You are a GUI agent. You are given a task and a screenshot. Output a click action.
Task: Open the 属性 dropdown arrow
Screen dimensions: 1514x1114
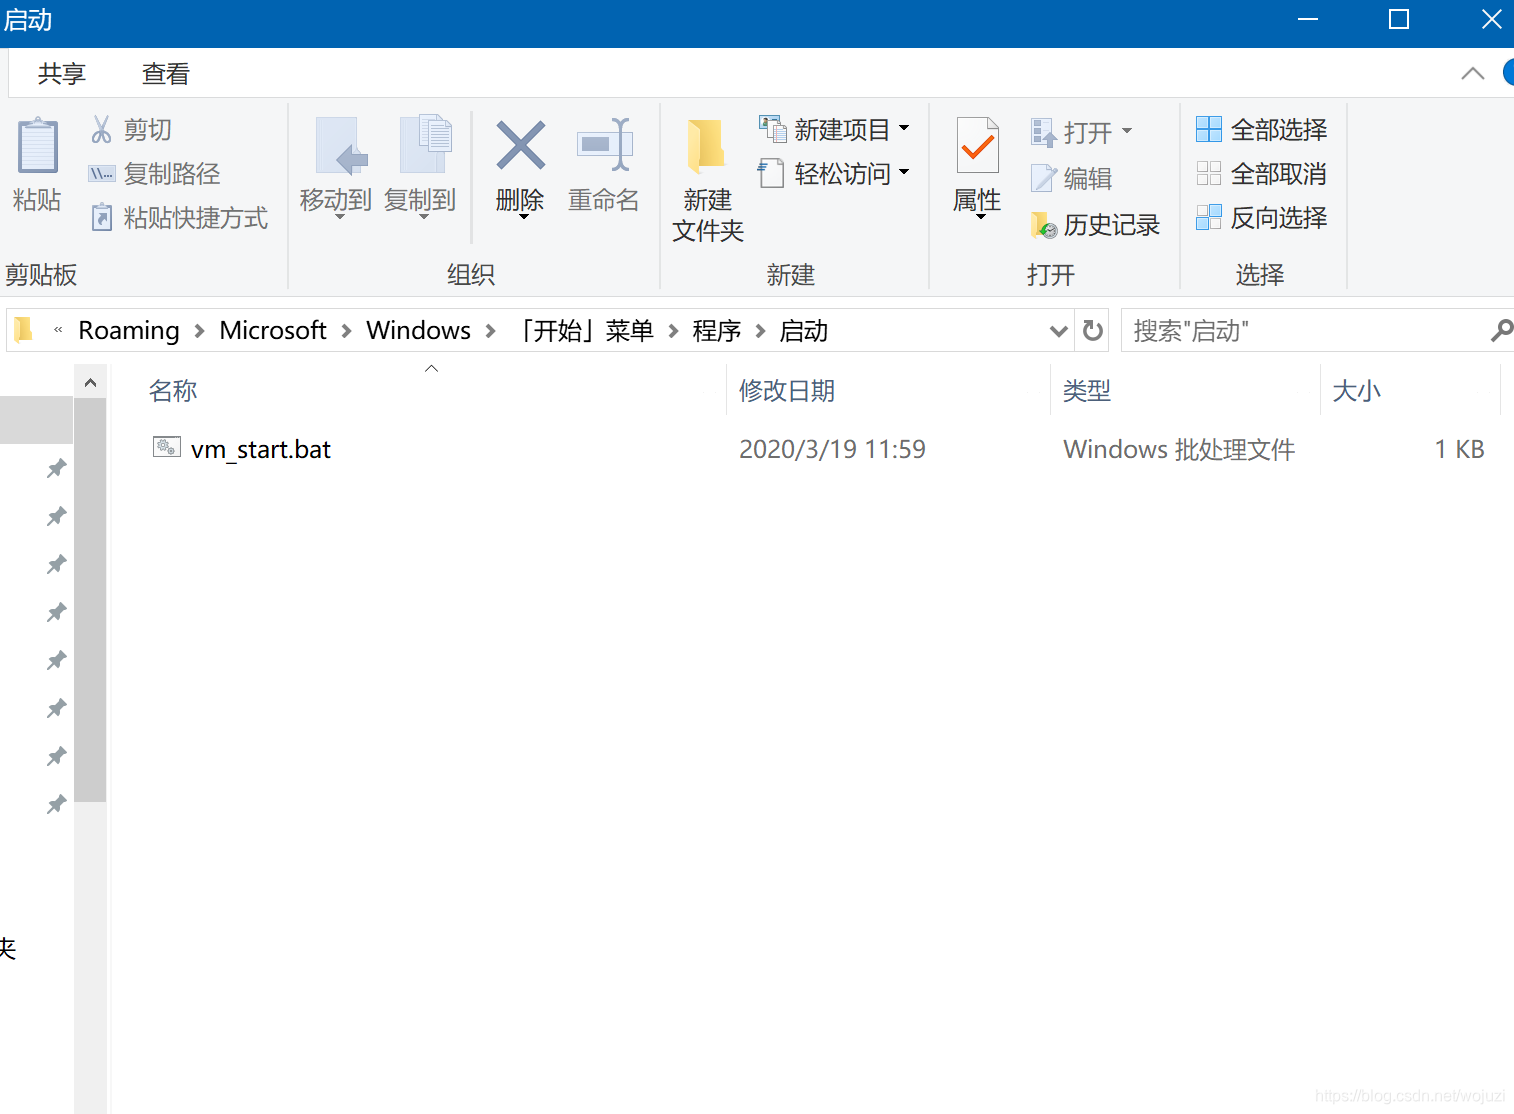pos(981,217)
